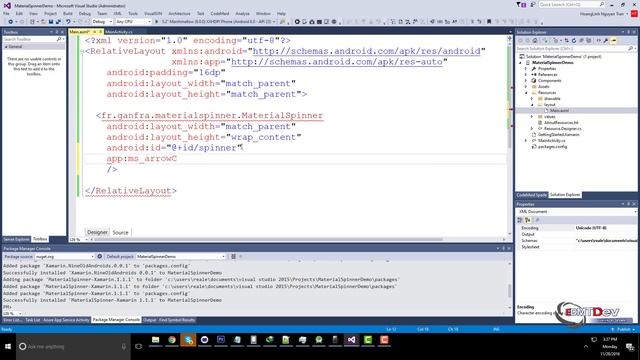Open the Package source nuget.org dropdown

(64, 256)
